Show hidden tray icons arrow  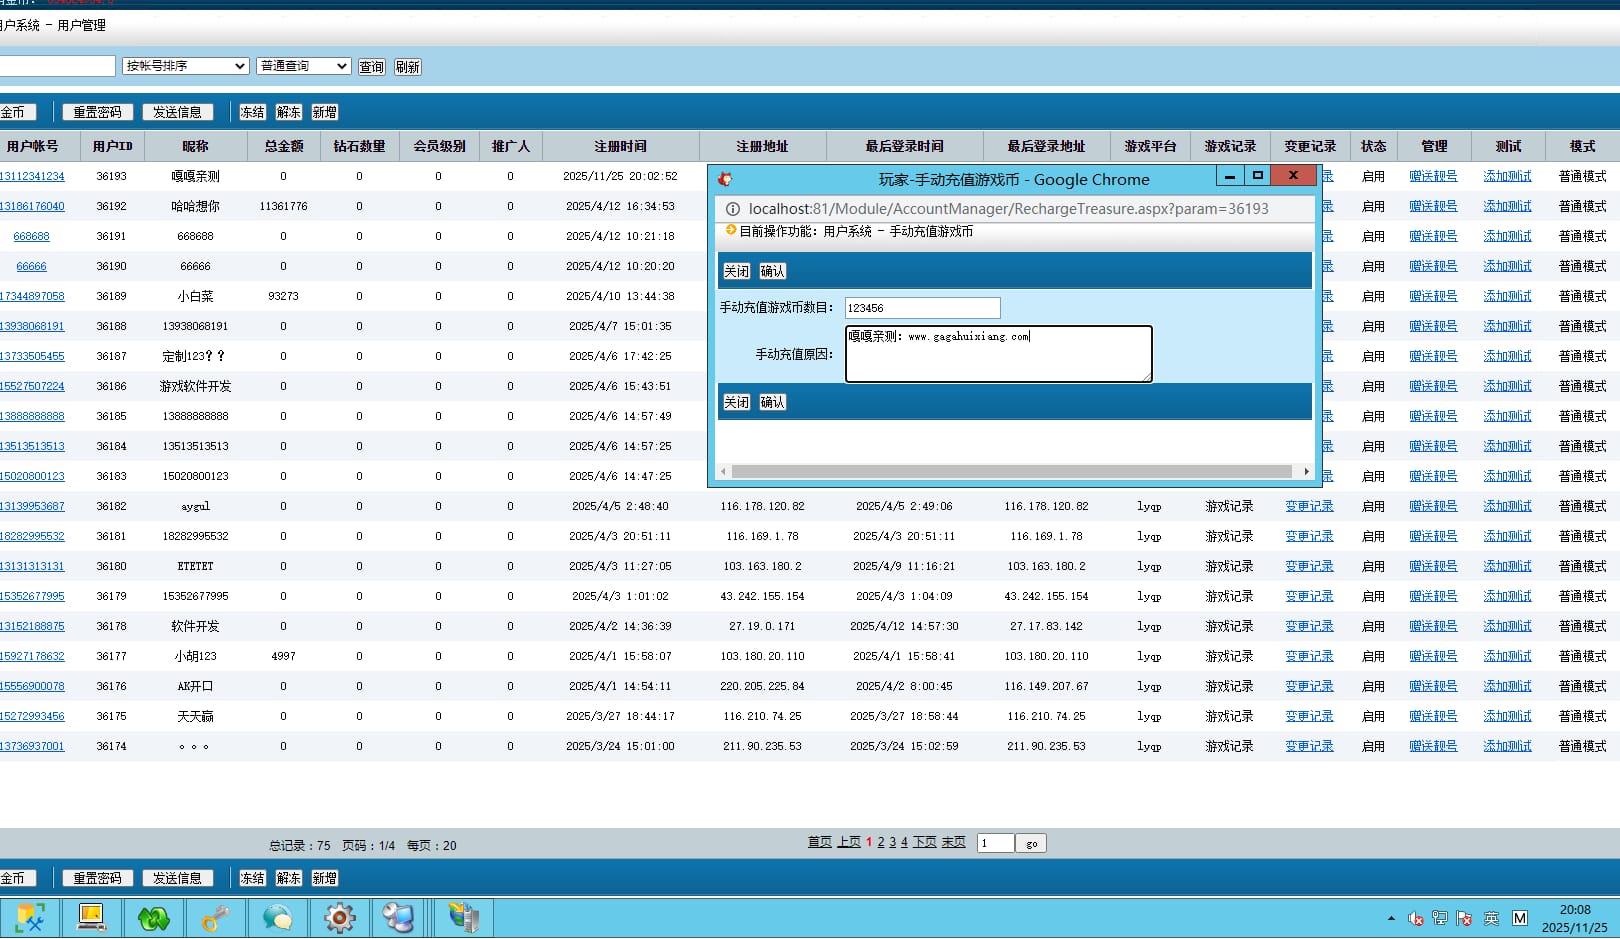click(x=1391, y=918)
